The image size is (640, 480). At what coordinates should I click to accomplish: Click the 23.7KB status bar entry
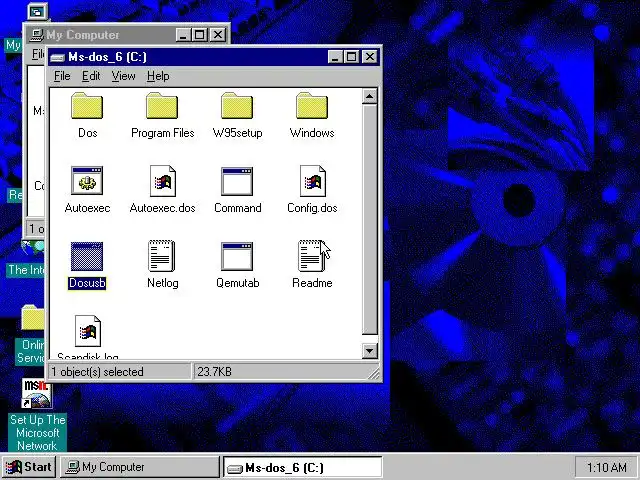[x=215, y=372]
